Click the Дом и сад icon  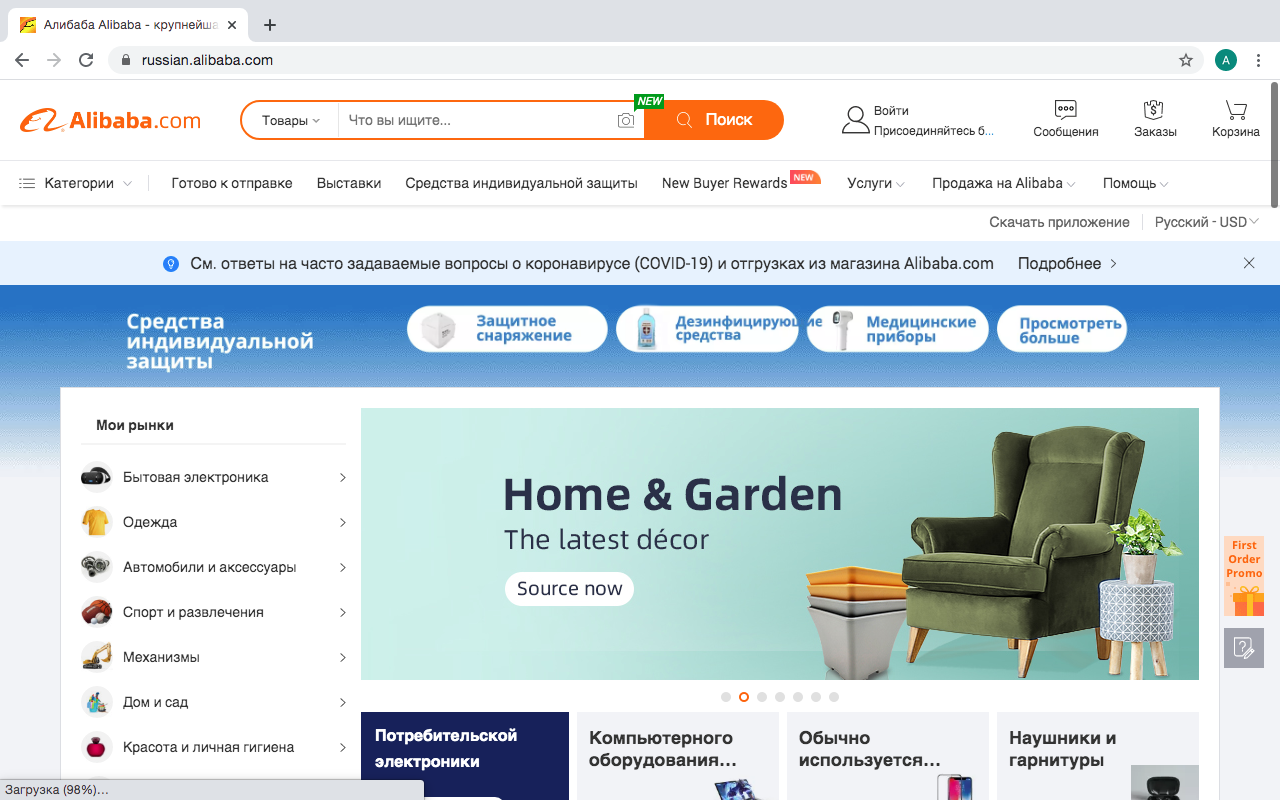coord(96,702)
